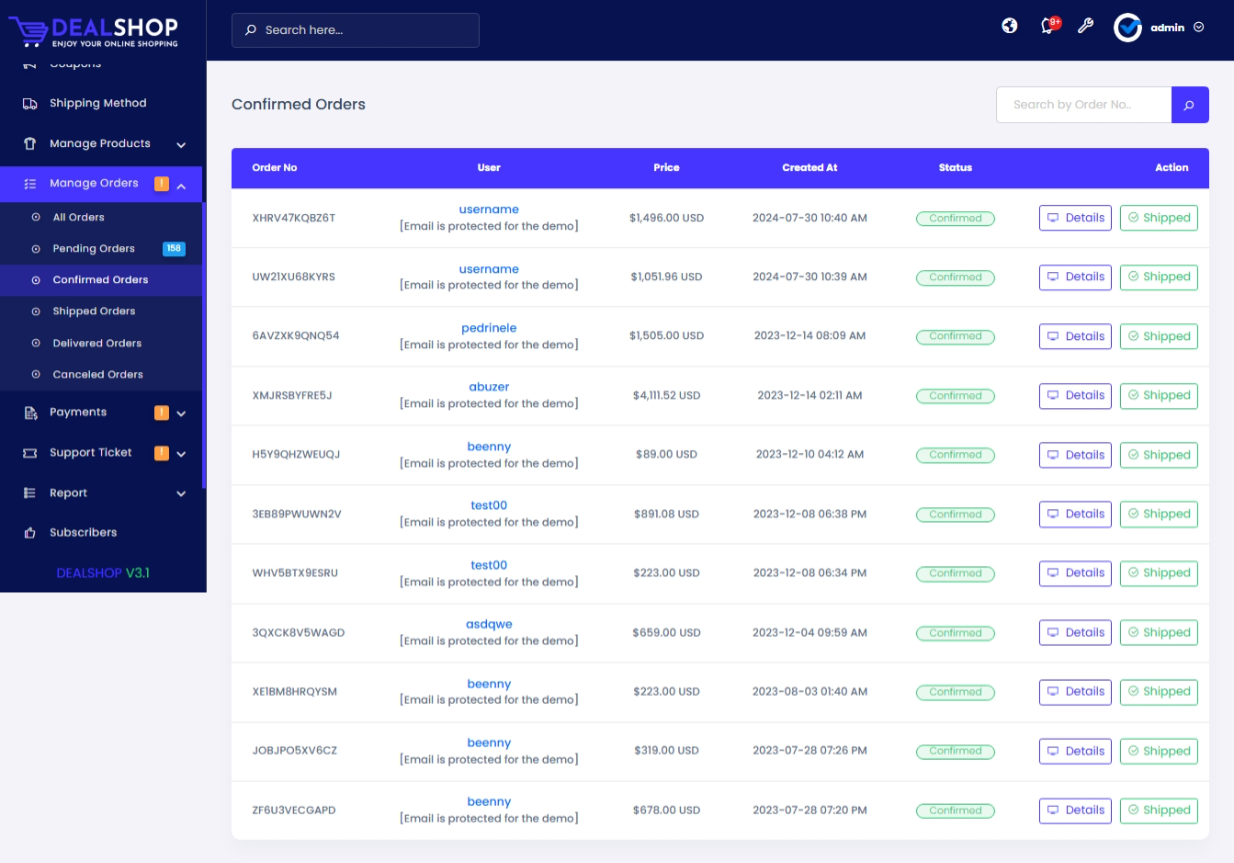Click the globe icon in the top bar
Image resolution: width=1234 pixels, height=863 pixels.
coord(1009,26)
